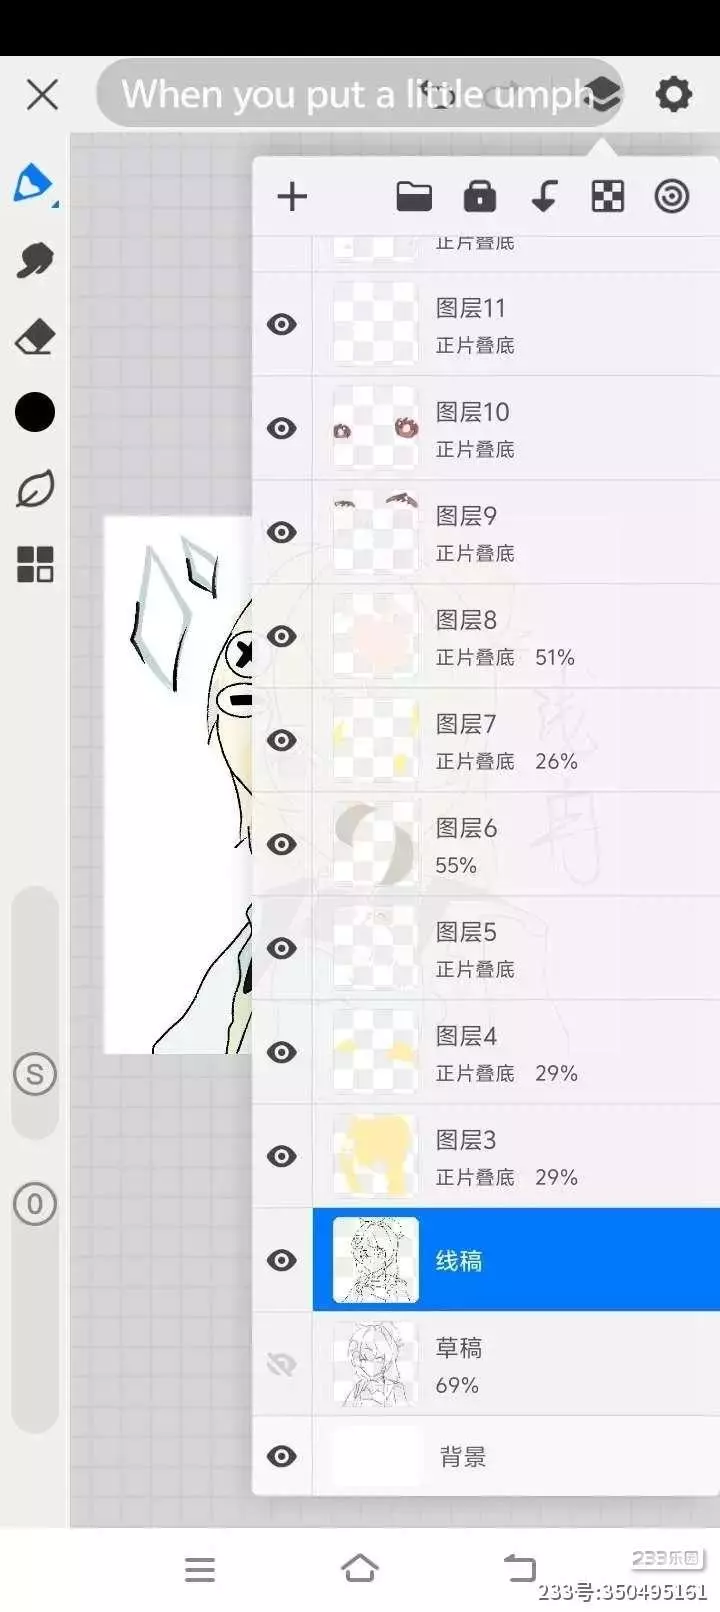
Task: Select layer 图层3 in the list
Action: tap(516, 1156)
